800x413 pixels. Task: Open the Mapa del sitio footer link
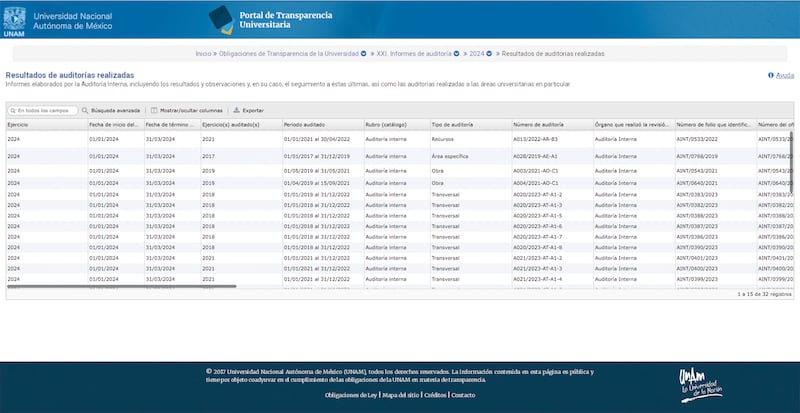click(400, 395)
